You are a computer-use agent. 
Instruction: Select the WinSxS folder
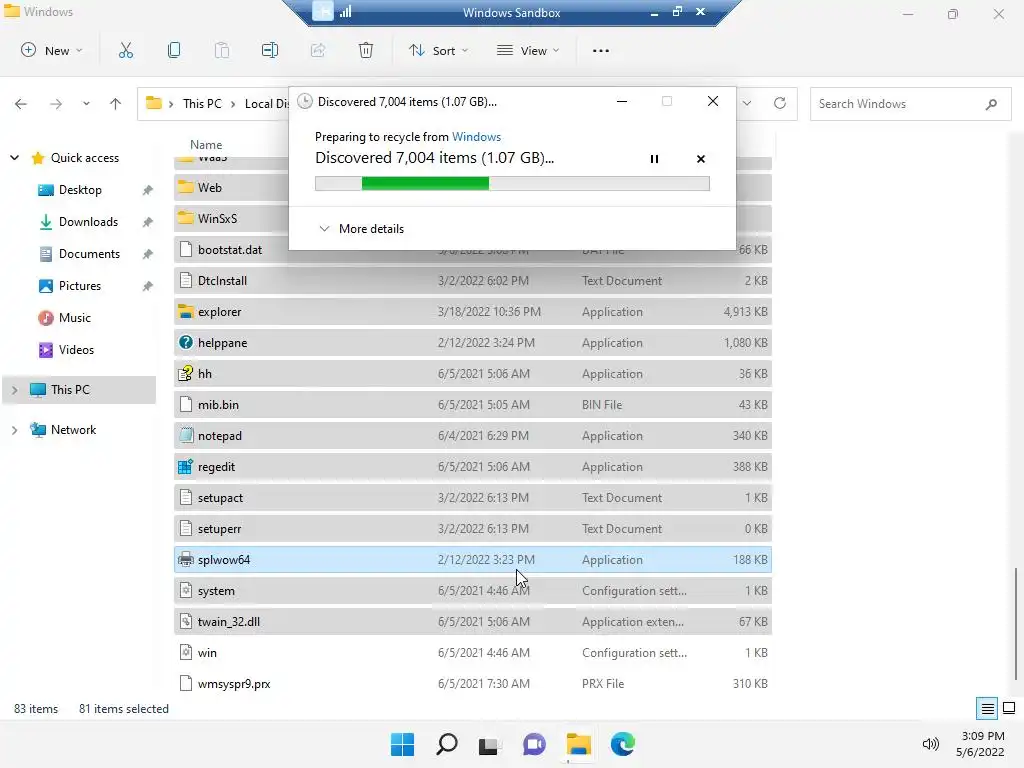click(232, 218)
